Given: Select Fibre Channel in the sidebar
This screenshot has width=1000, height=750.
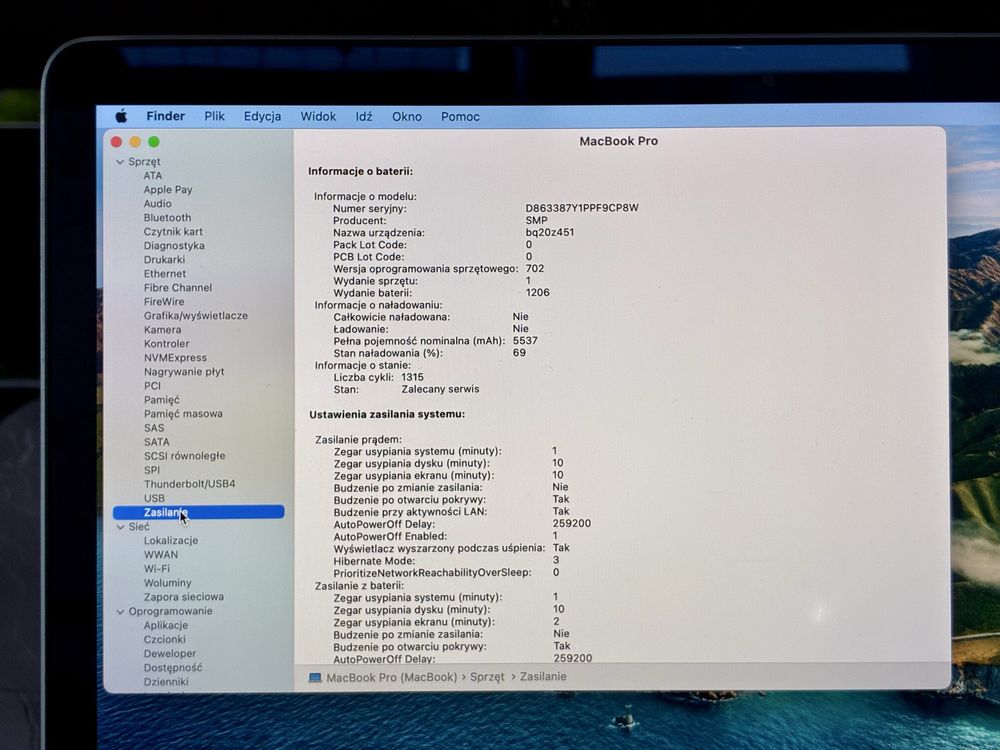Looking at the screenshot, I should (178, 288).
